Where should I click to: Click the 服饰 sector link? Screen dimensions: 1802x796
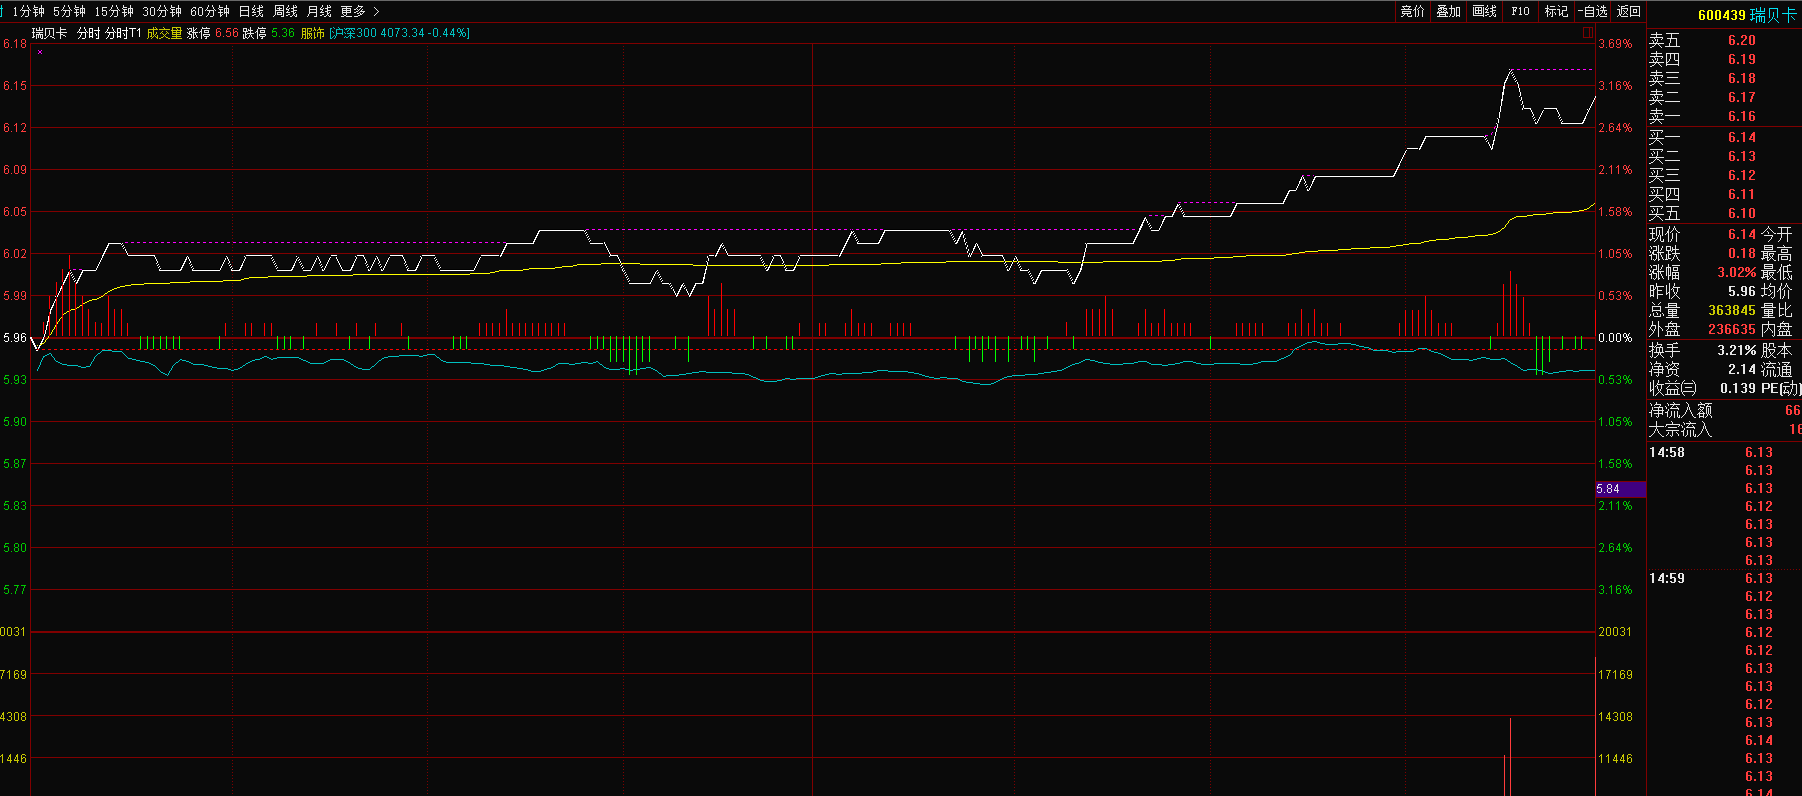click(312, 33)
